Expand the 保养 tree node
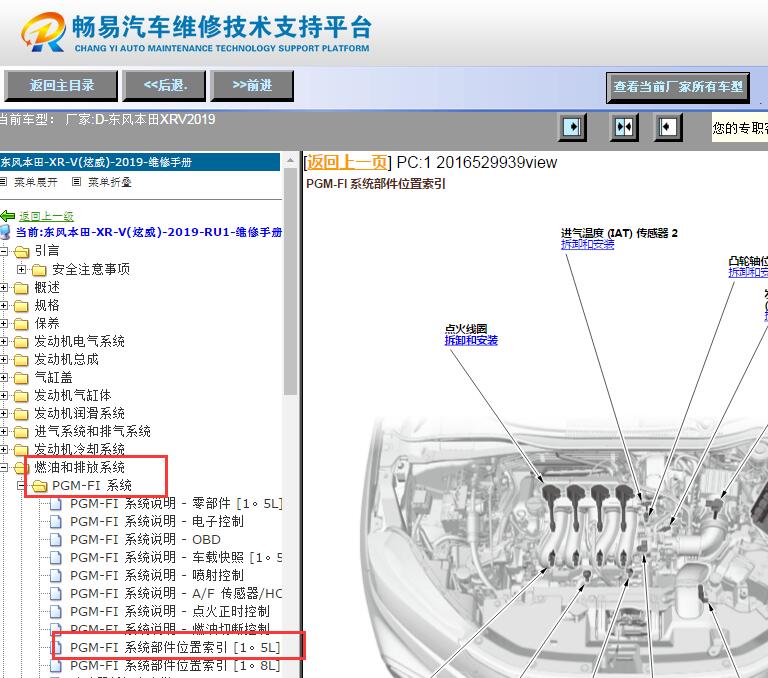 [4, 323]
